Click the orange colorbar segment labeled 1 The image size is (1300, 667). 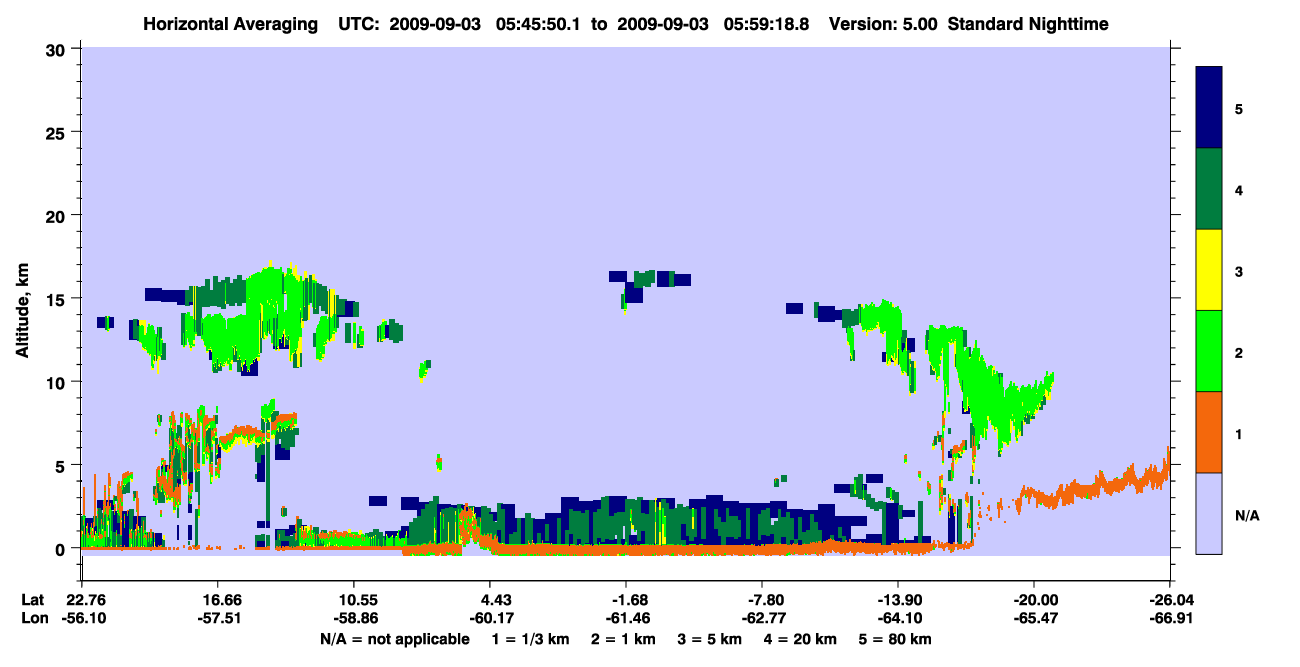coord(1209,432)
